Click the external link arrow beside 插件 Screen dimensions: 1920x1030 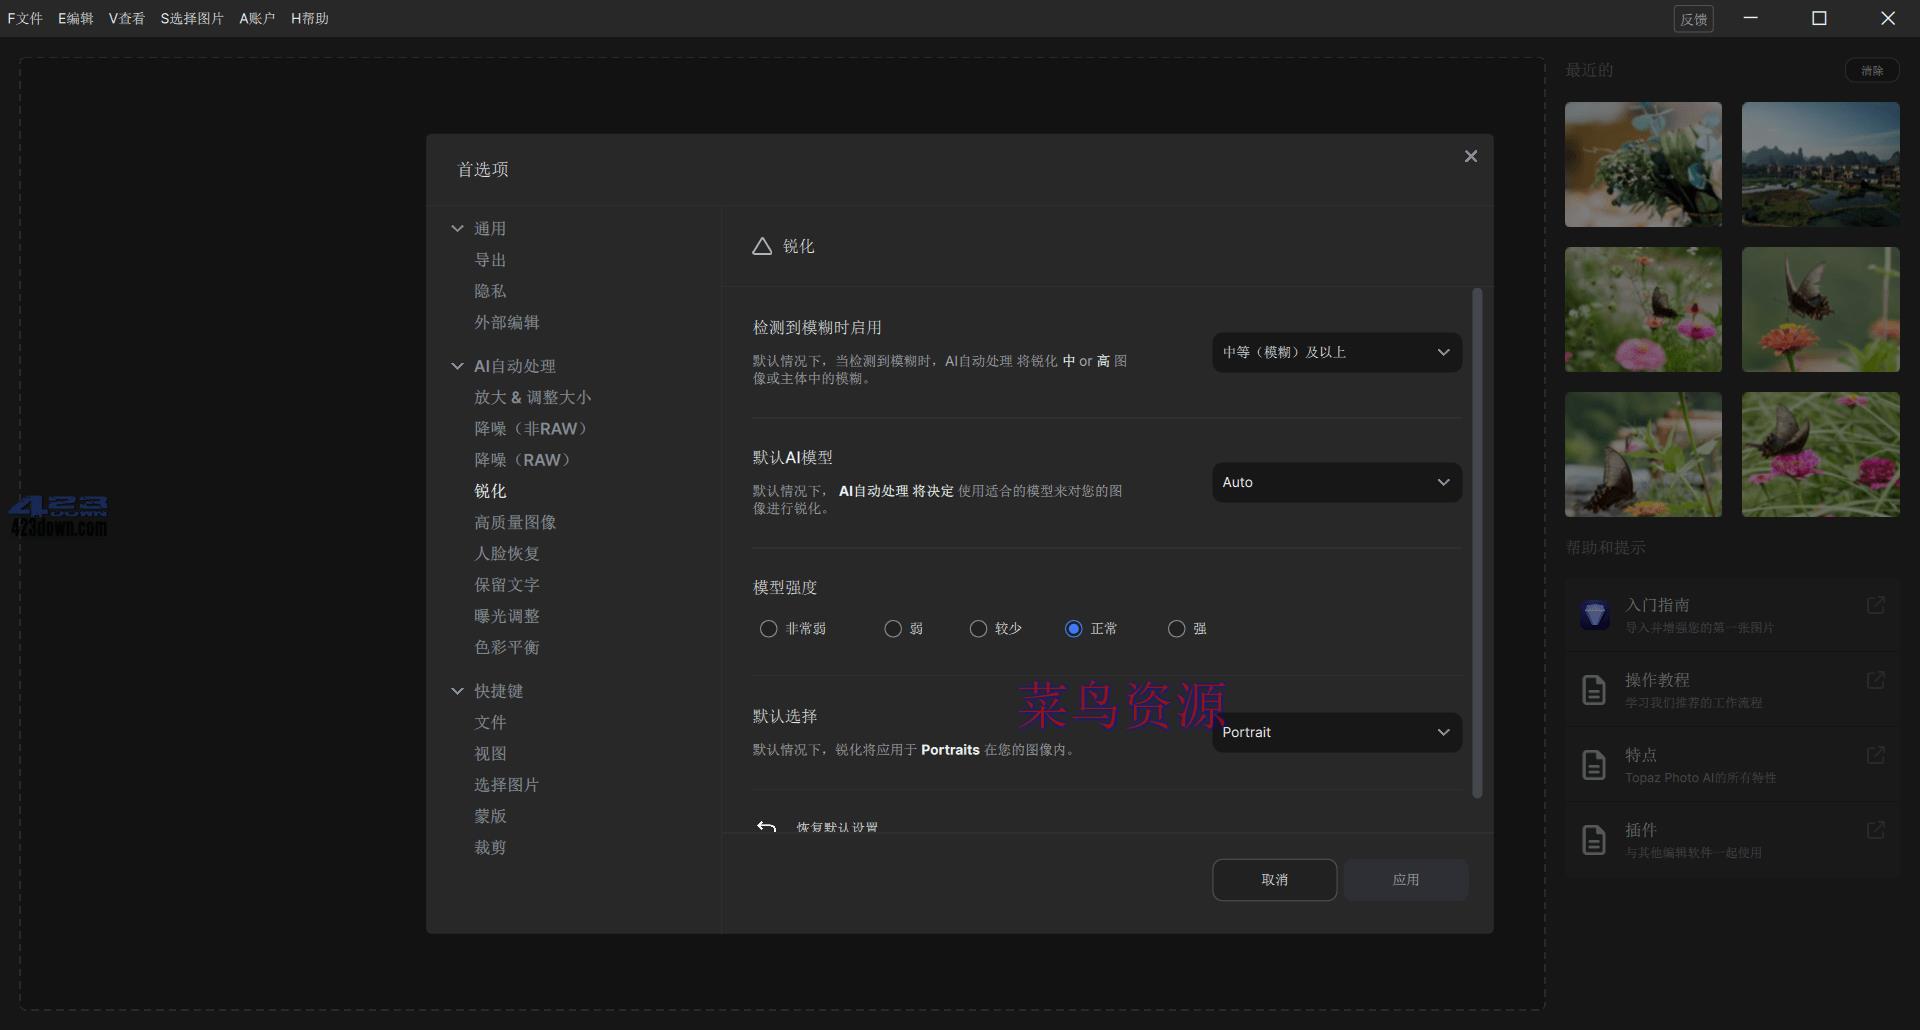coord(1876,830)
